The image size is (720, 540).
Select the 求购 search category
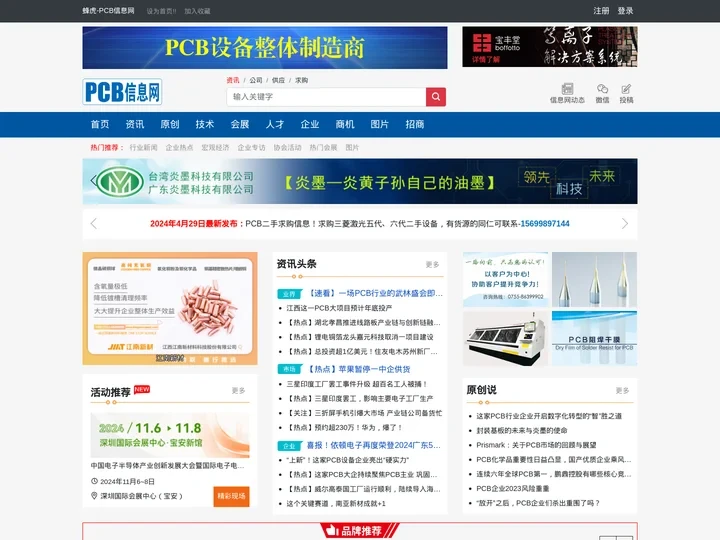[301, 80]
